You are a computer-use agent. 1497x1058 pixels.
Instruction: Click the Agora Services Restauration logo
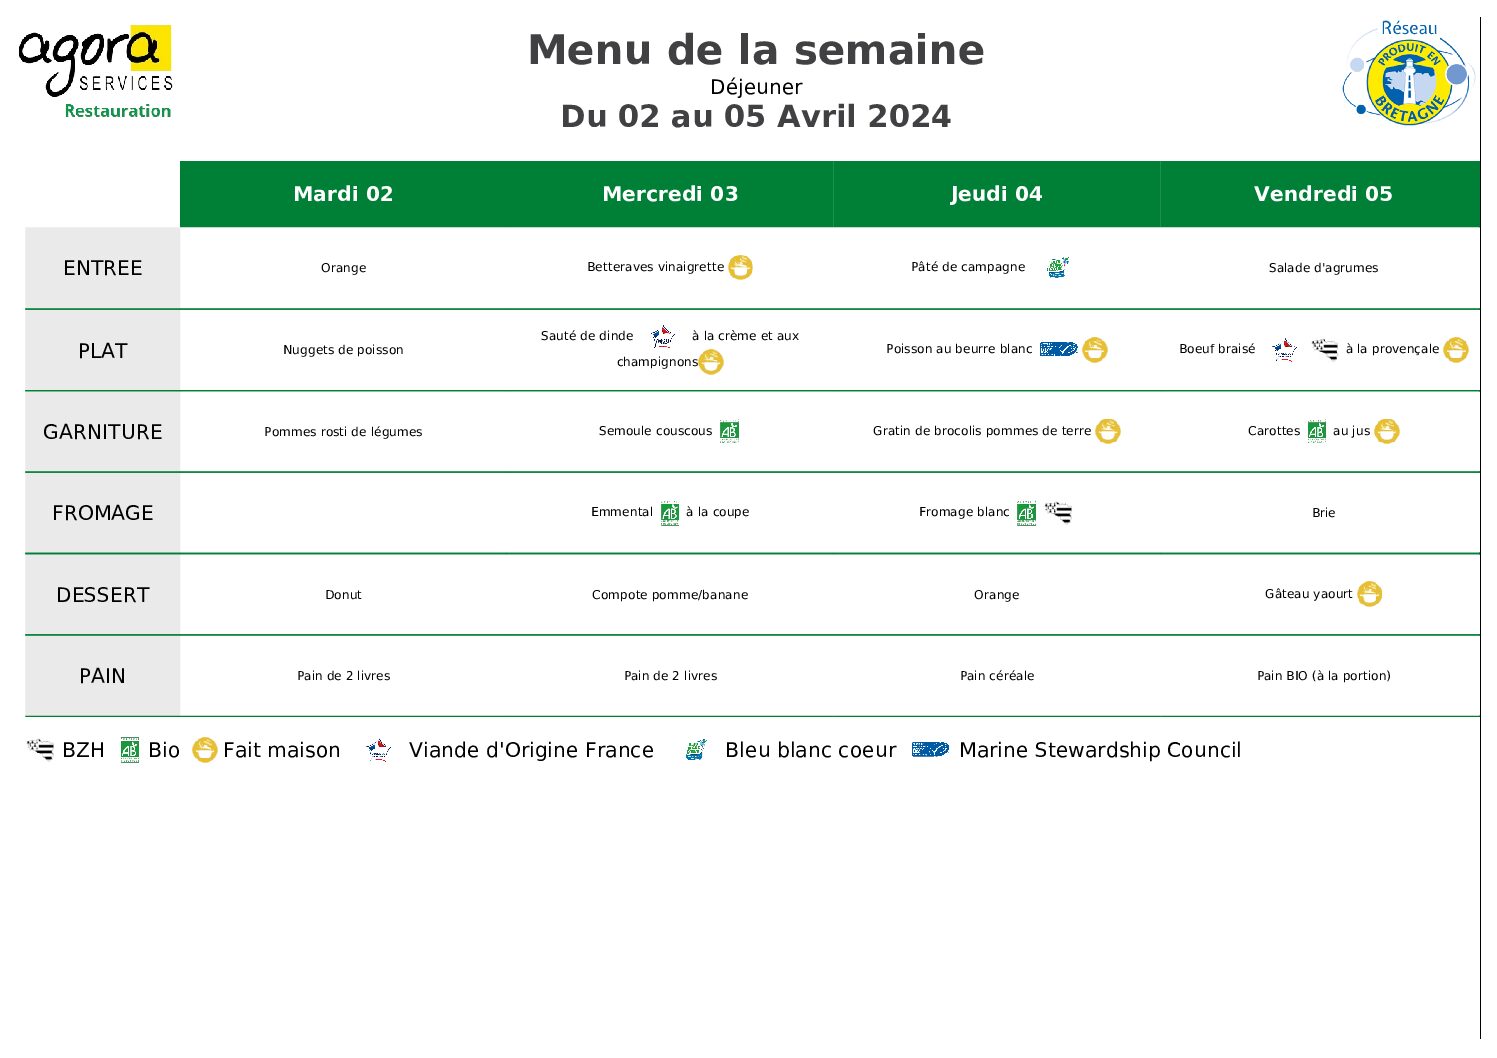click(x=96, y=72)
